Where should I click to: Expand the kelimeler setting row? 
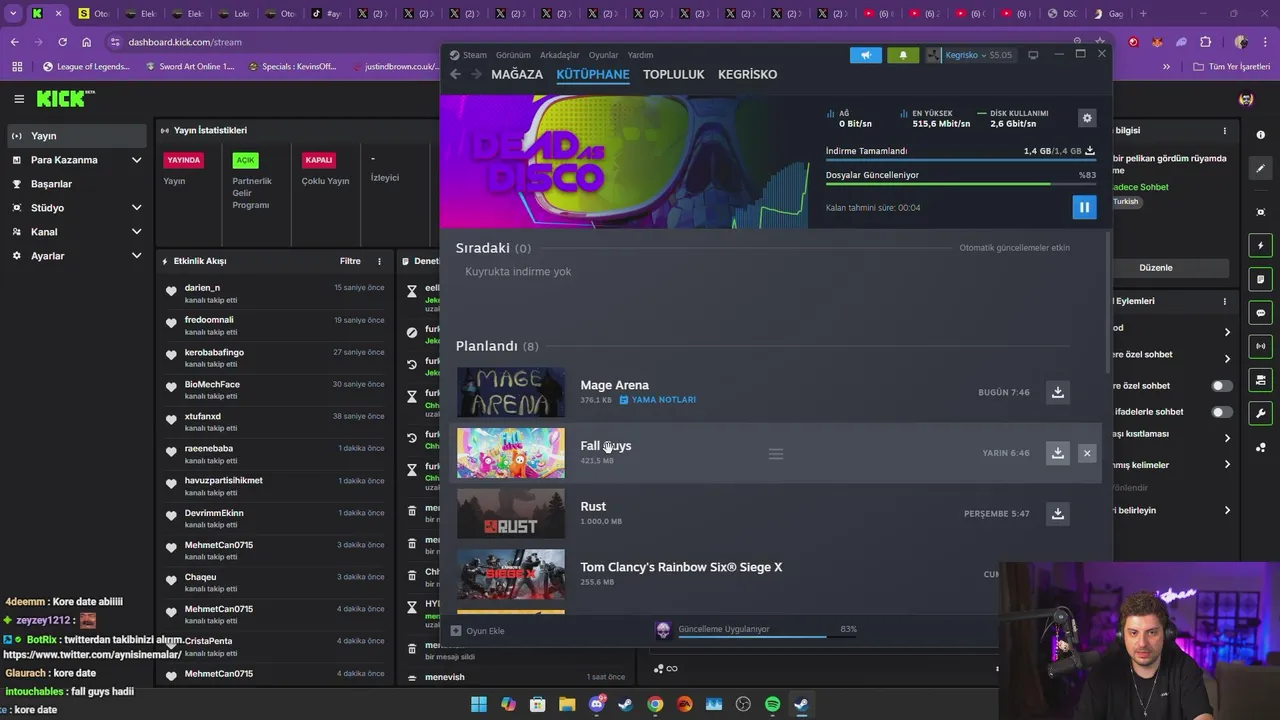point(1227,465)
